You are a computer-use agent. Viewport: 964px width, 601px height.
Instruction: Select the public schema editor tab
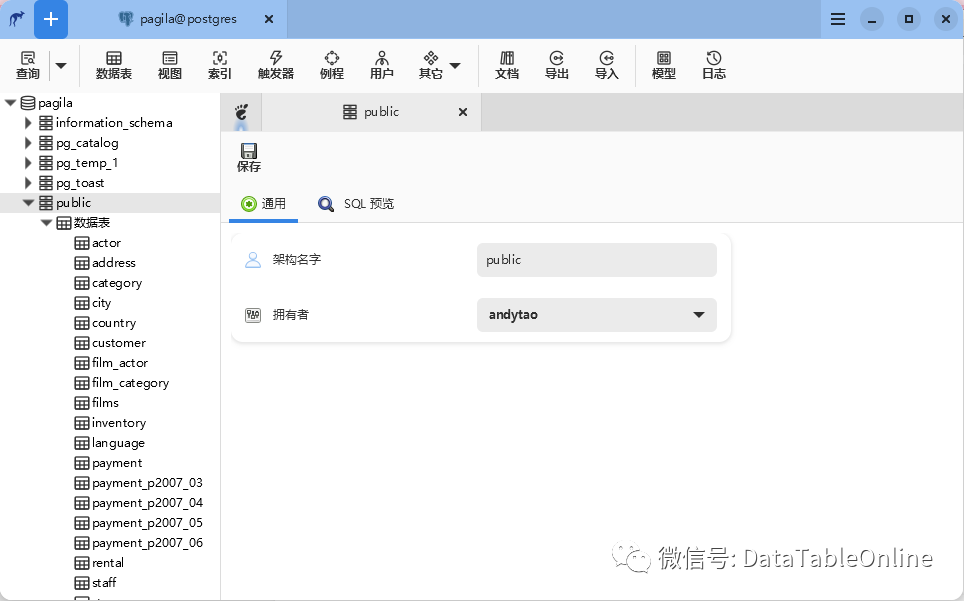click(x=371, y=112)
